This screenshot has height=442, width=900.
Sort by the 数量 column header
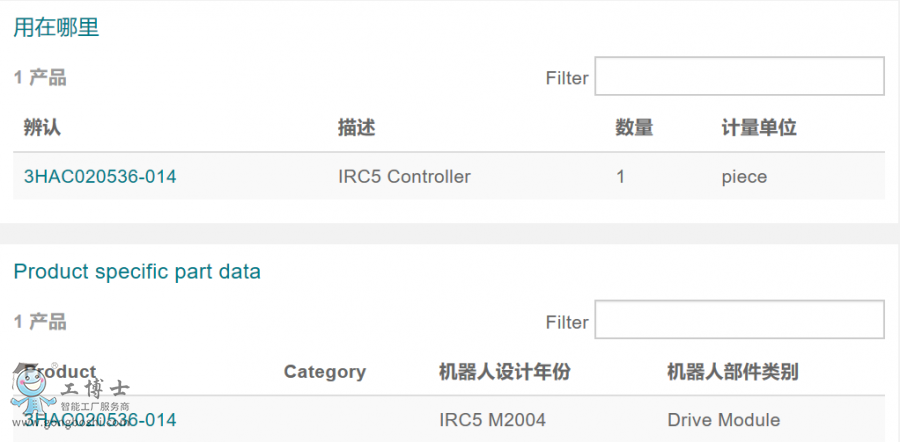pos(634,128)
